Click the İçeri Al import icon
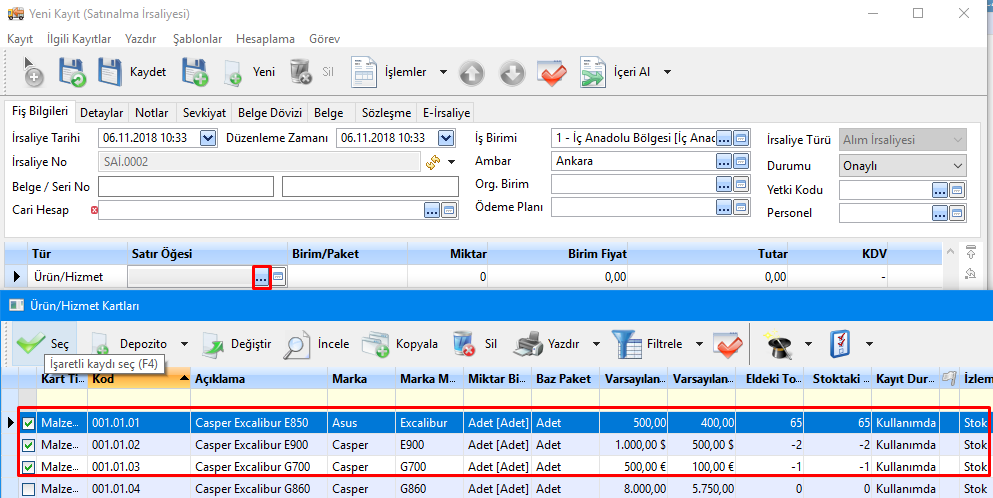Screen dimensions: 993x498 coord(594,72)
